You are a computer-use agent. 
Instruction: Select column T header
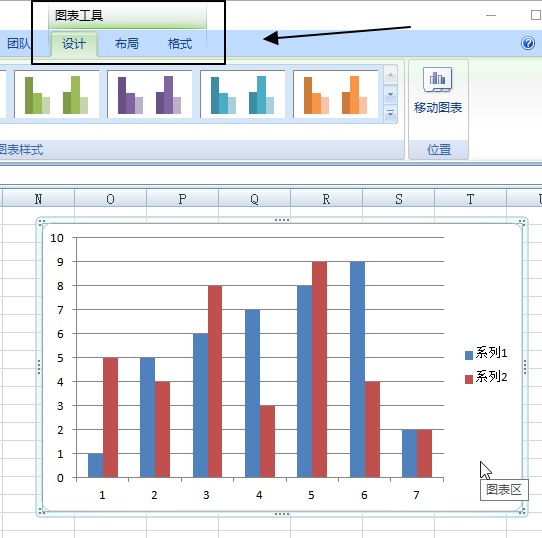point(470,199)
